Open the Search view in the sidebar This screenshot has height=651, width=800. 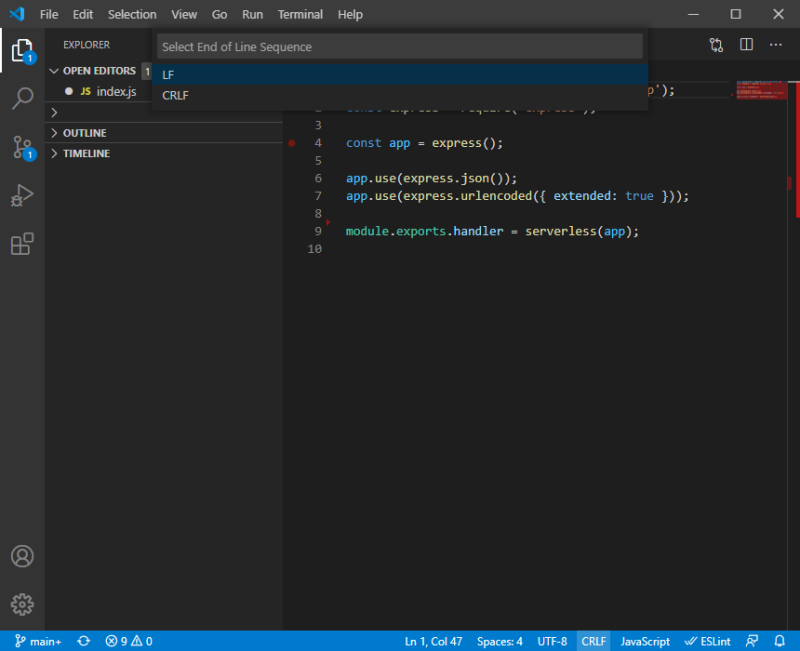22,96
